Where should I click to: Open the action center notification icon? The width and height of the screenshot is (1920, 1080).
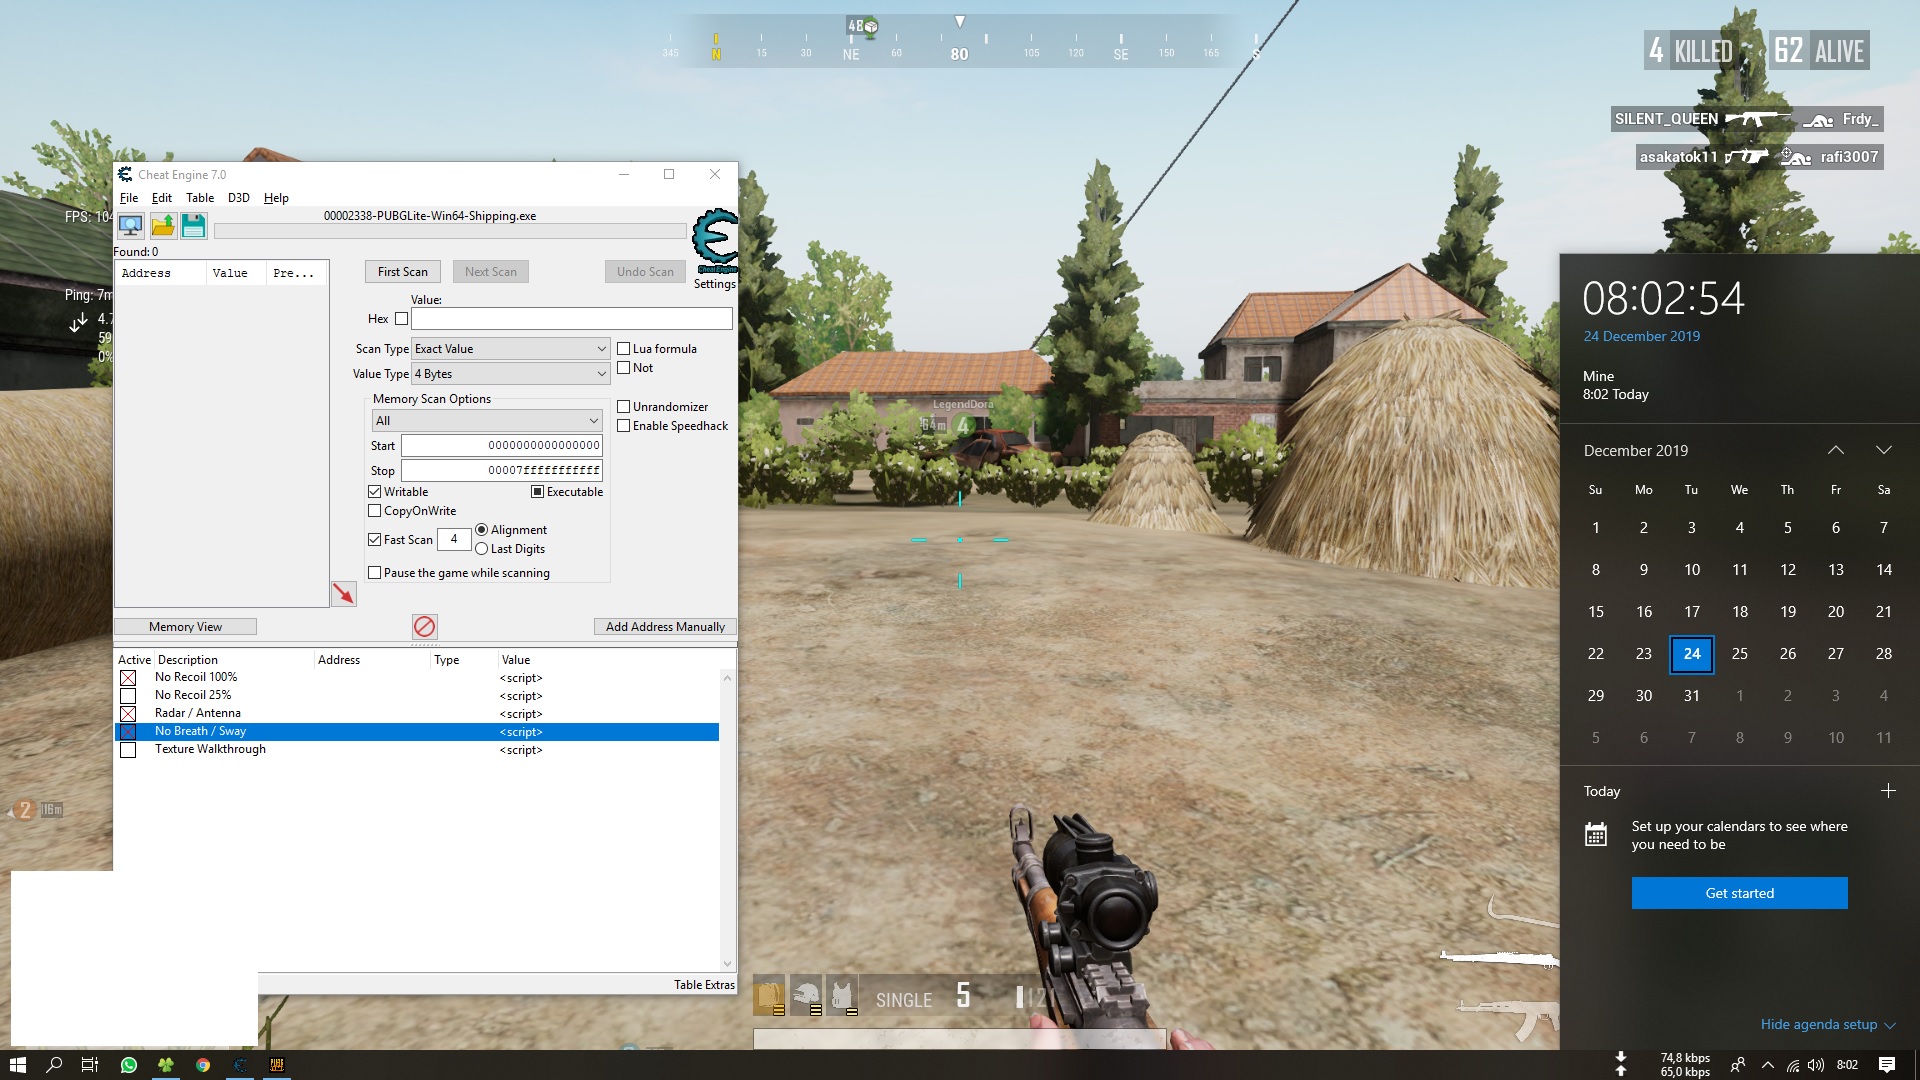click(1887, 1065)
